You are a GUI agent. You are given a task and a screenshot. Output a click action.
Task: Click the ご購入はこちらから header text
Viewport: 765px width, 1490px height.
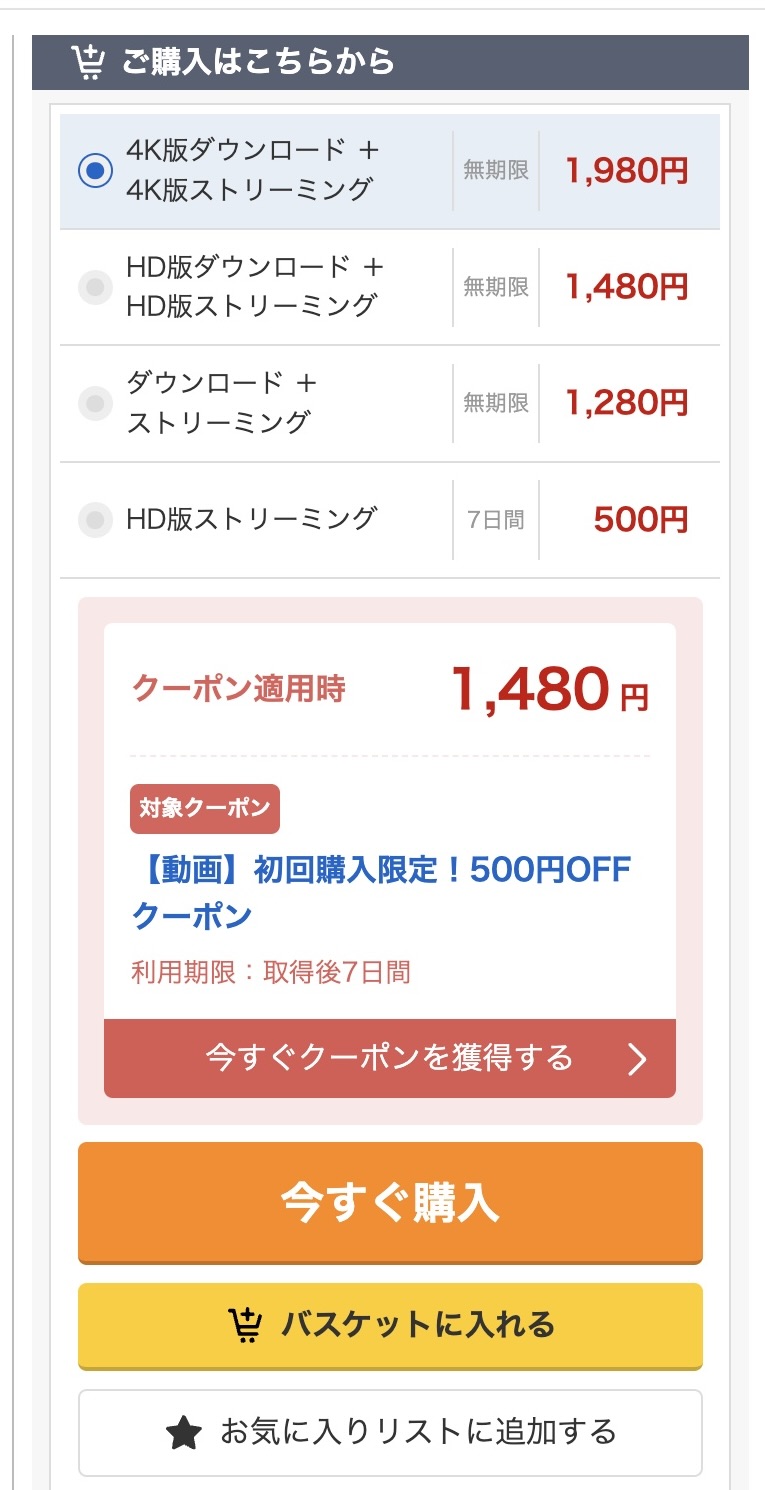pyautogui.click(x=258, y=62)
